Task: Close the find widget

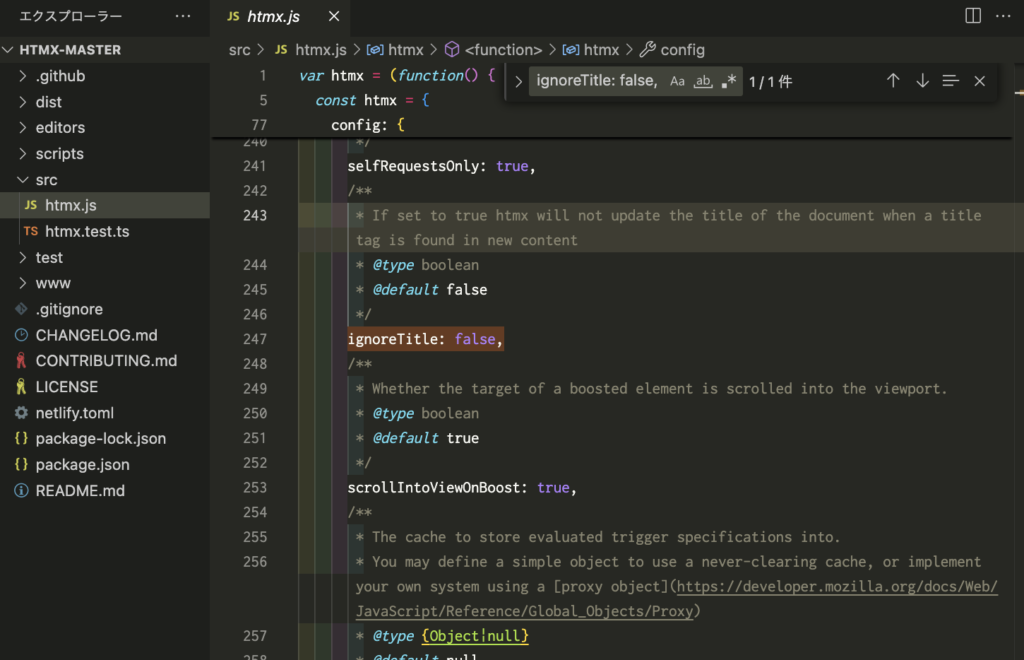Action: coord(980,81)
